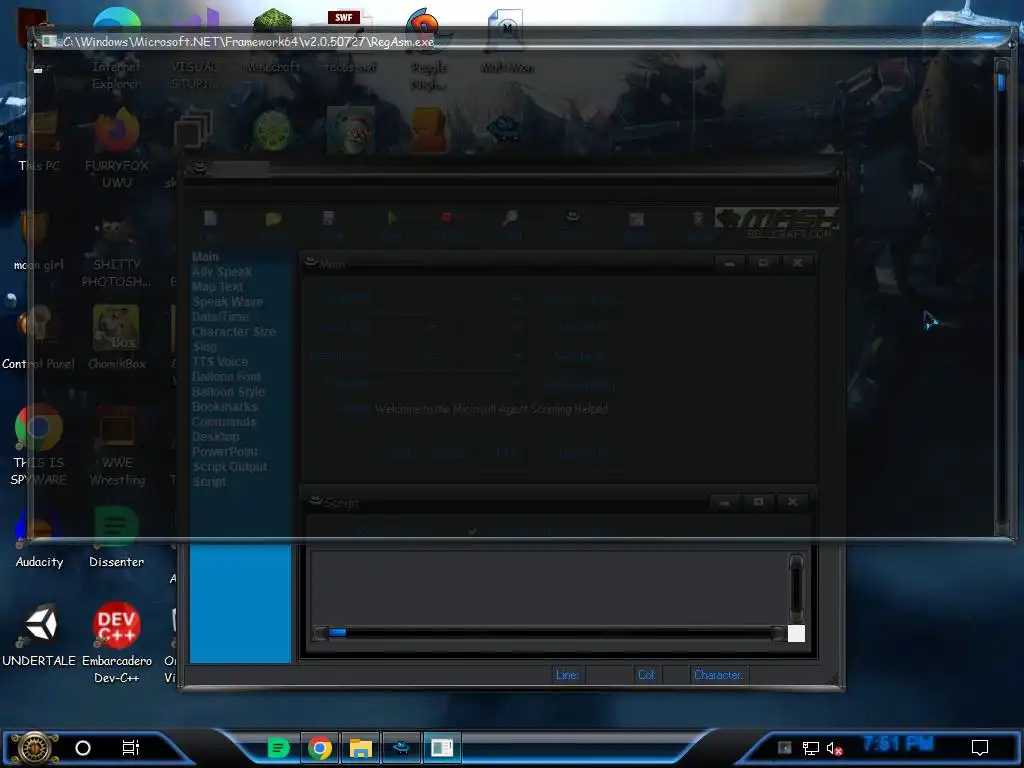Click the yellow speech balloon icon in MASH toolbar
The height and width of the screenshot is (768, 1024).
point(274,219)
